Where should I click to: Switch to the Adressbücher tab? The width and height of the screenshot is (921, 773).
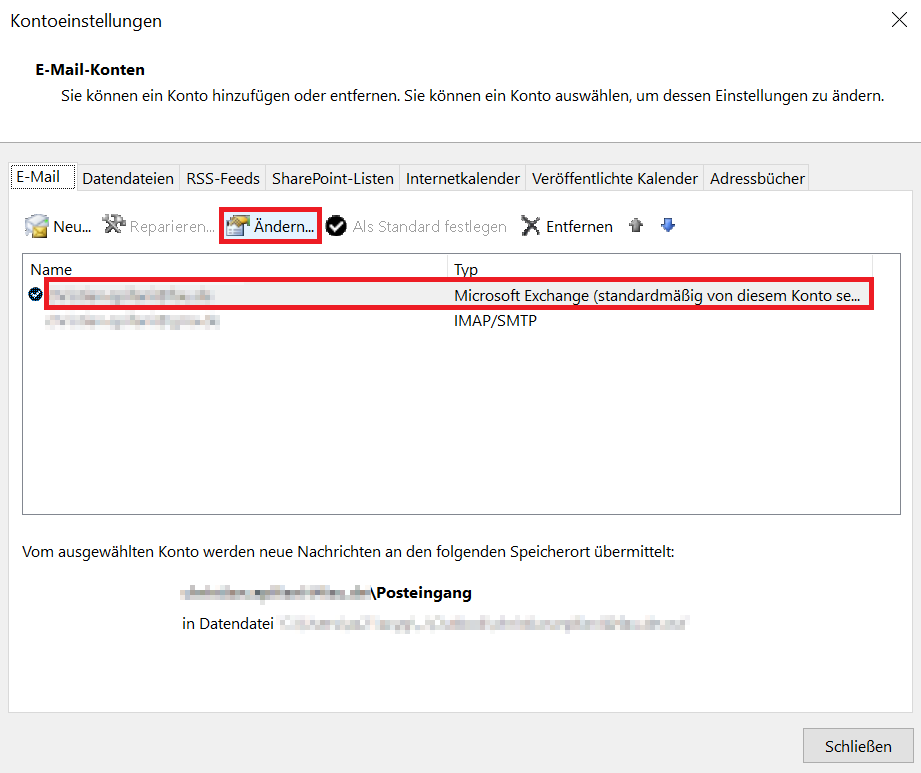click(756, 178)
